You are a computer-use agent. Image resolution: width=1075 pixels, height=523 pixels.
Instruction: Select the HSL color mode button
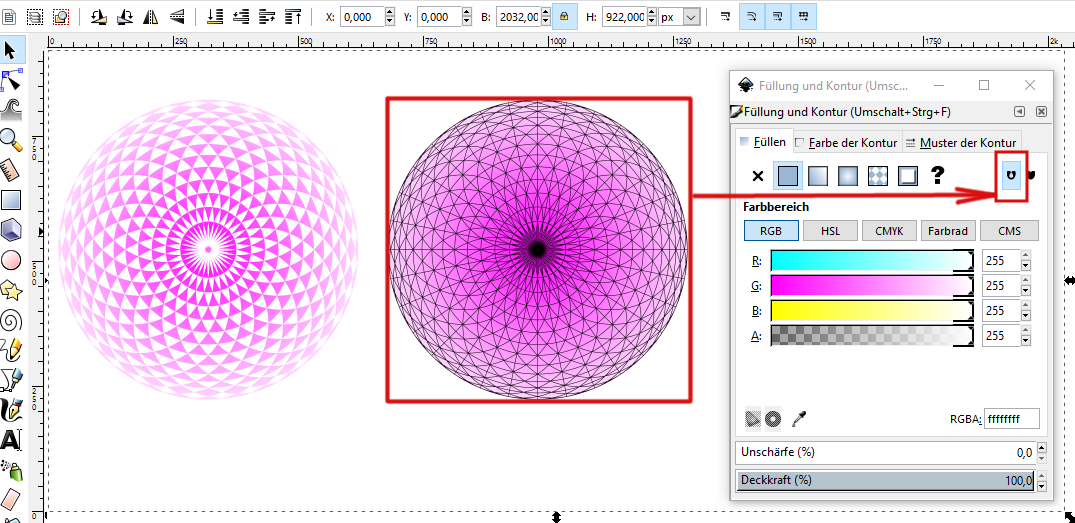pos(830,231)
